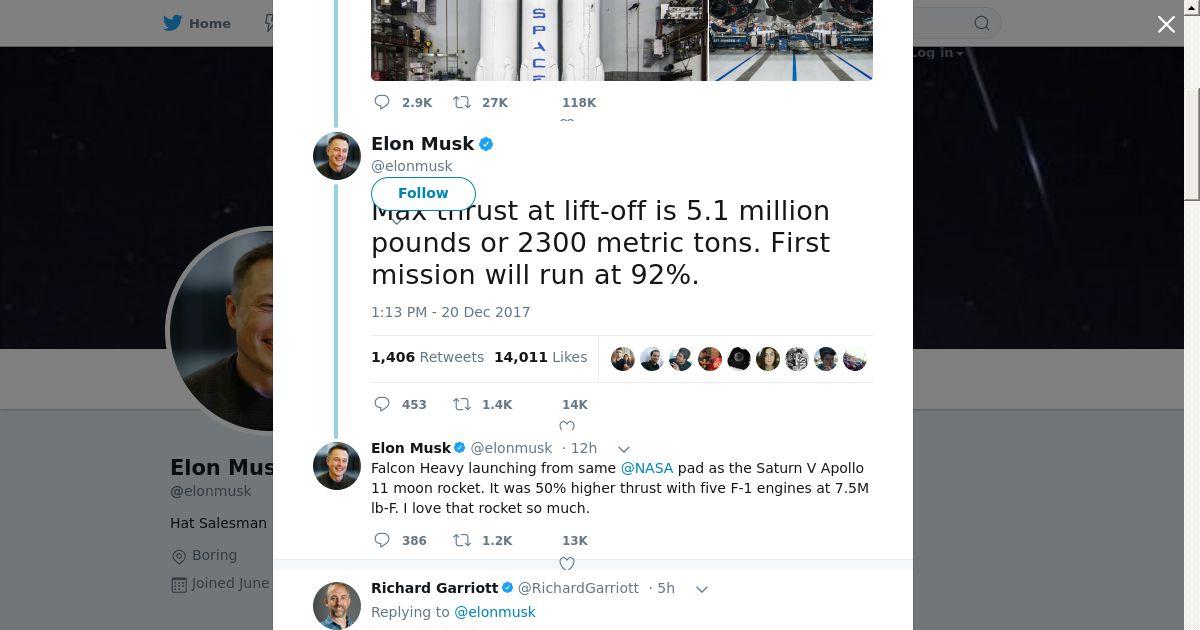Reply to the Saturn V tweet
The image size is (1200, 630).
click(382, 540)
